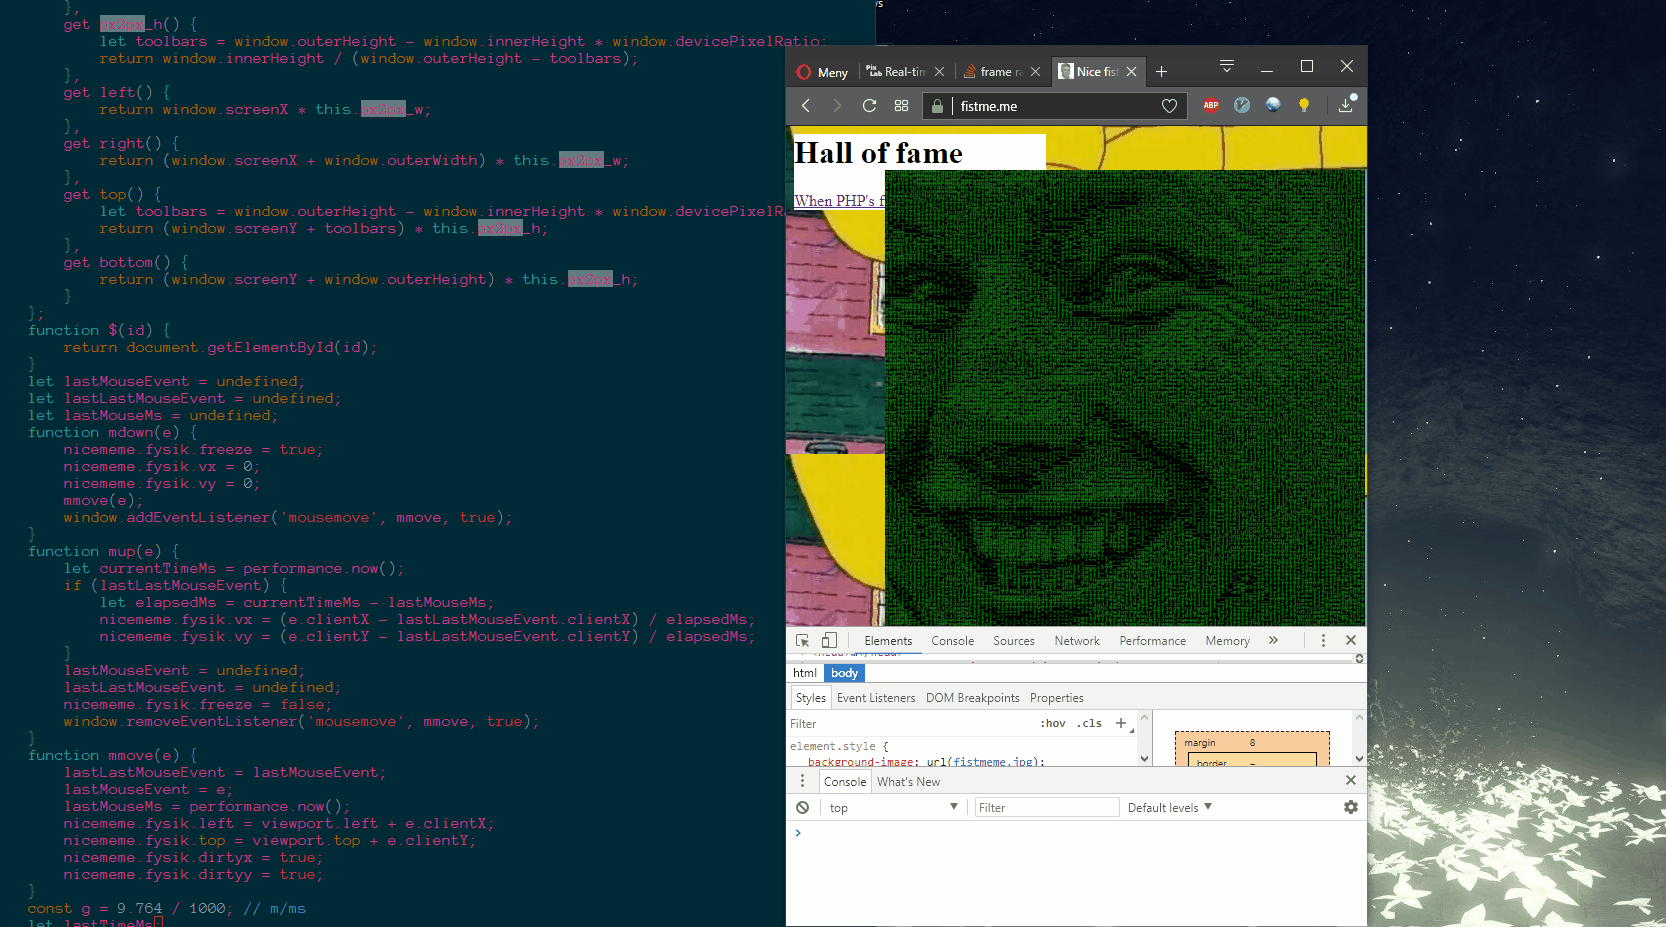Reload the page with the refresh icon
The width and height of the screenshot is (1666, 927).
point(869,106)
